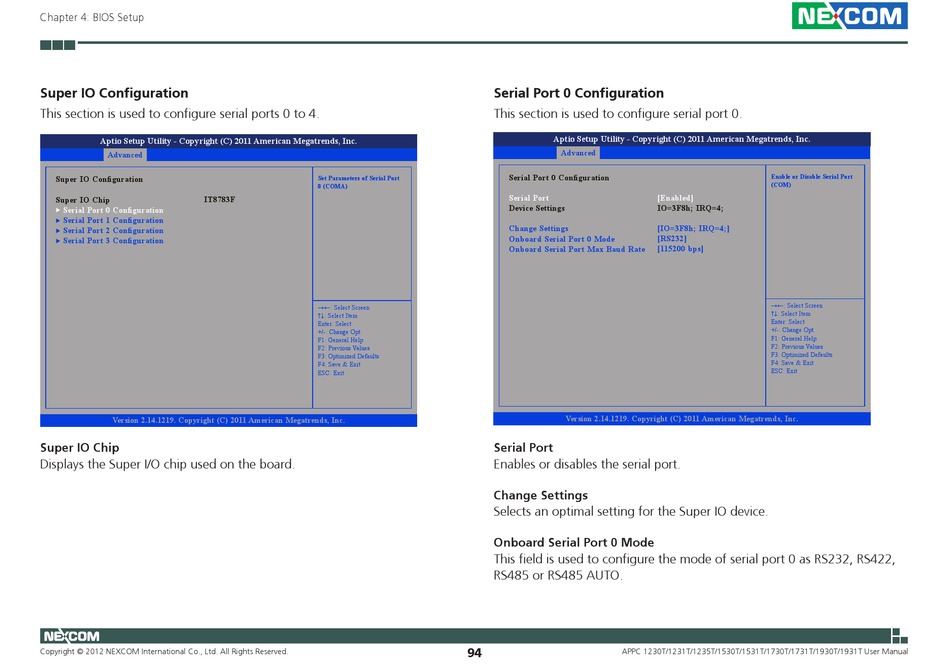Open the [RS232] serial port mode option
Screen dimensions: 950x664
coord(671,239)
